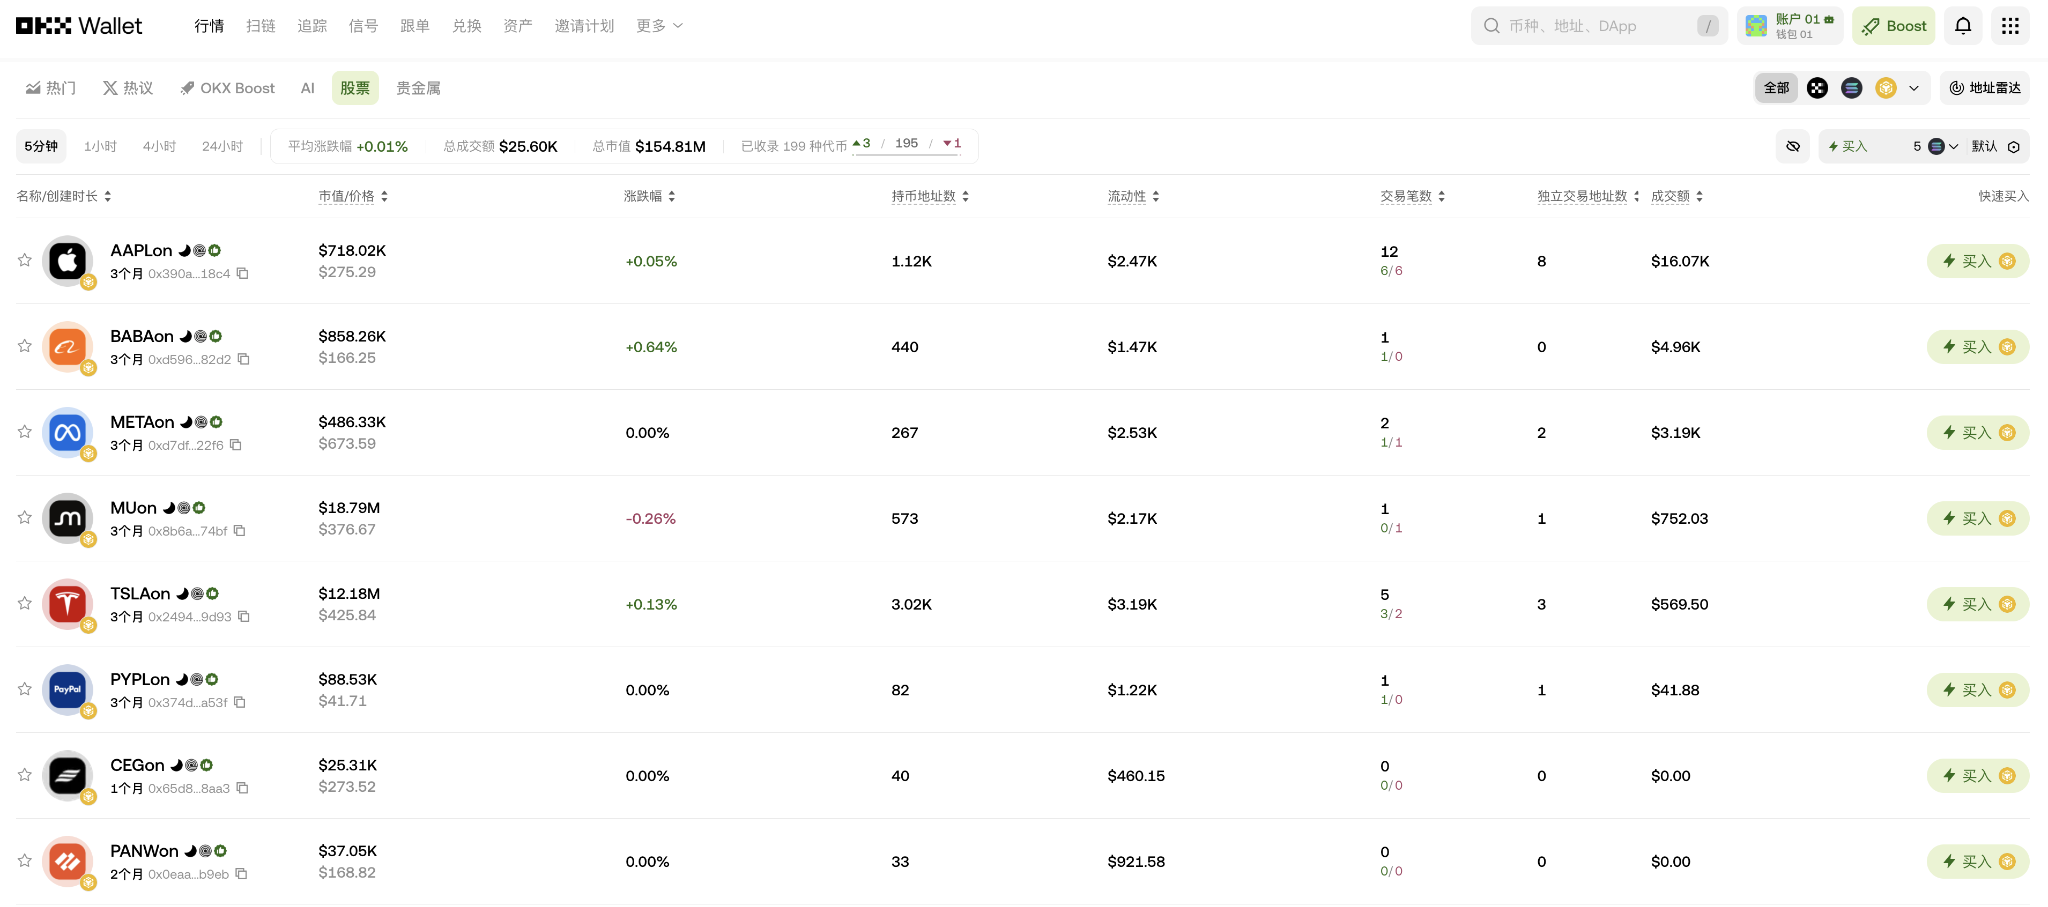Click the Boost button
The width and height of the screenshot is (2048, 907).
(1893, 25)
